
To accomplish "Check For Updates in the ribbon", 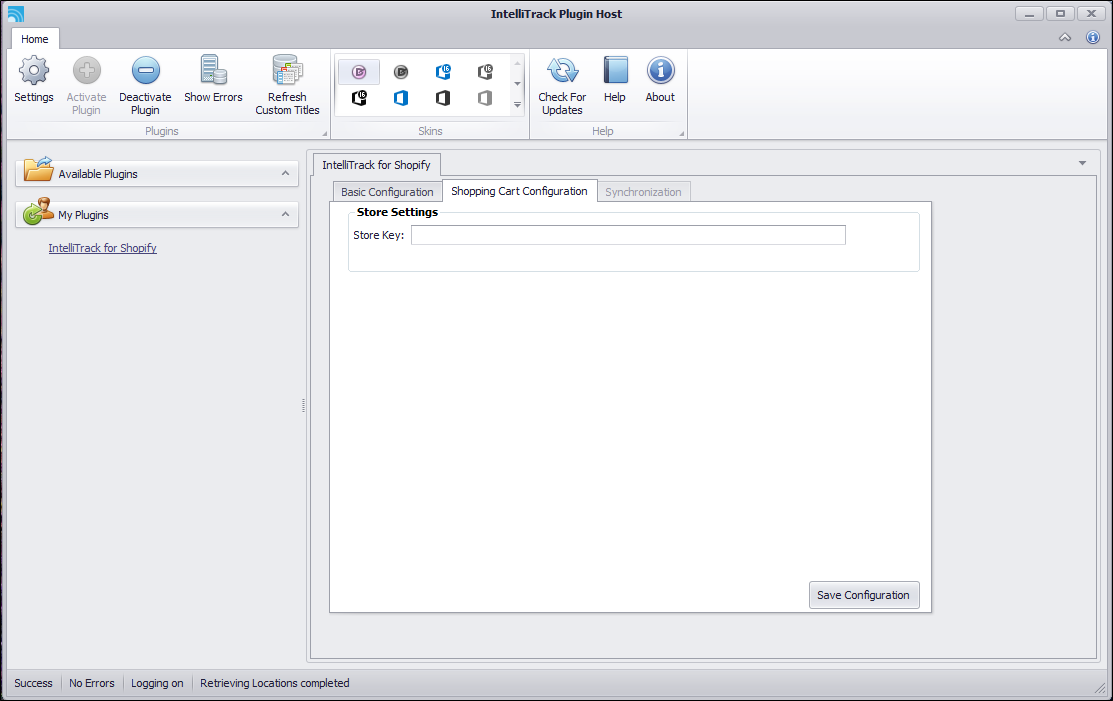I will [562, 85].
